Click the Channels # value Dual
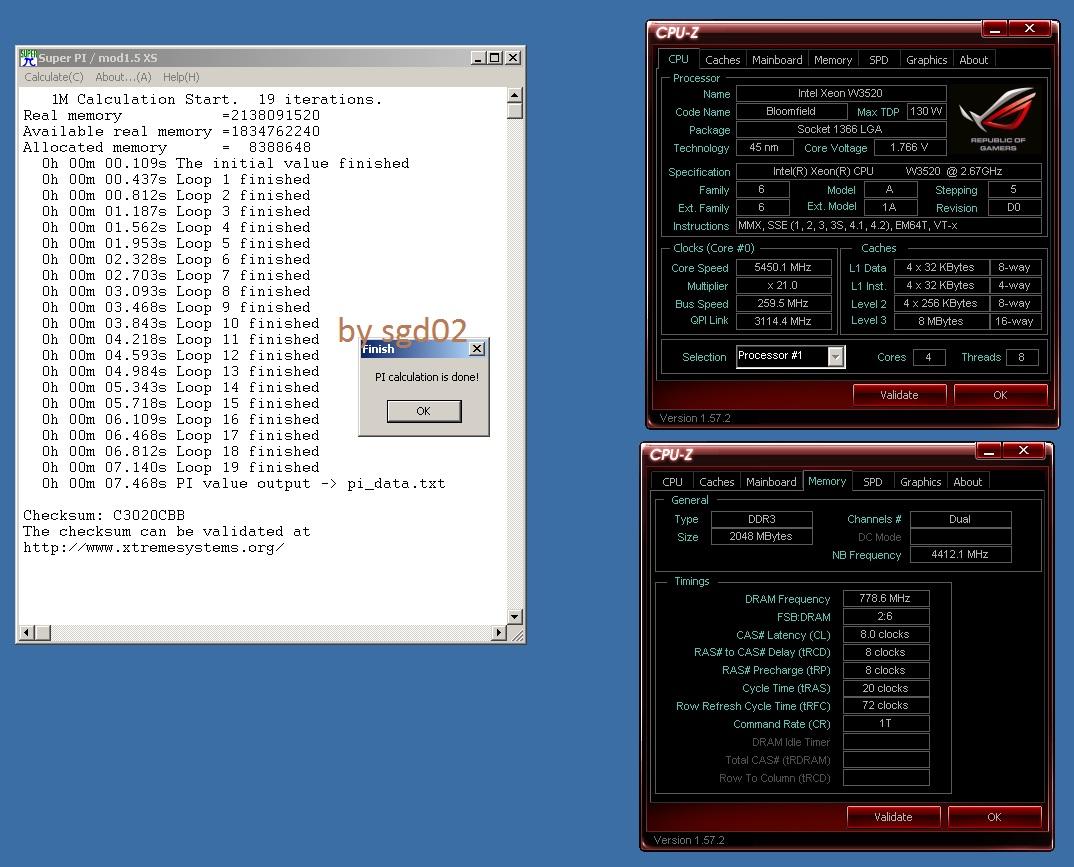Image resolution: width=1074 pixels, height=867 pixels. tap(960, 518)
